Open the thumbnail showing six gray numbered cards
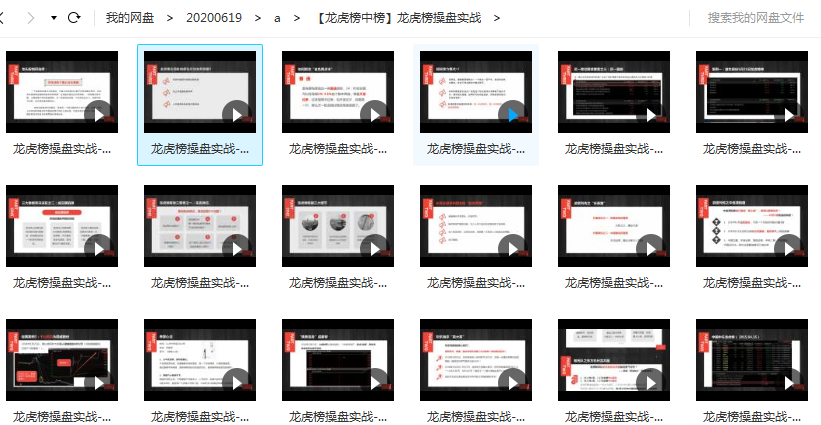821x425 pixels. (200, 226)
